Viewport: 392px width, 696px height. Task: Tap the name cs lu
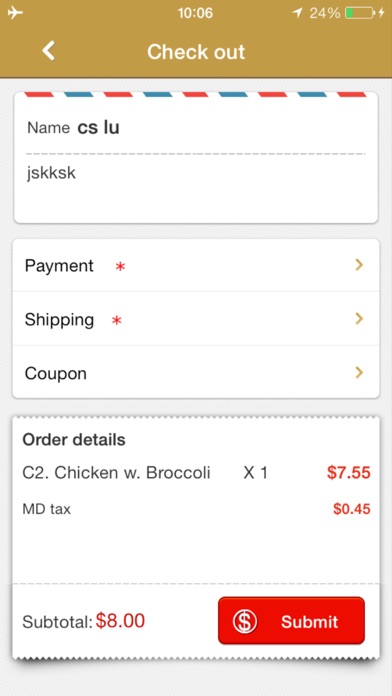(x=98, y=127)
